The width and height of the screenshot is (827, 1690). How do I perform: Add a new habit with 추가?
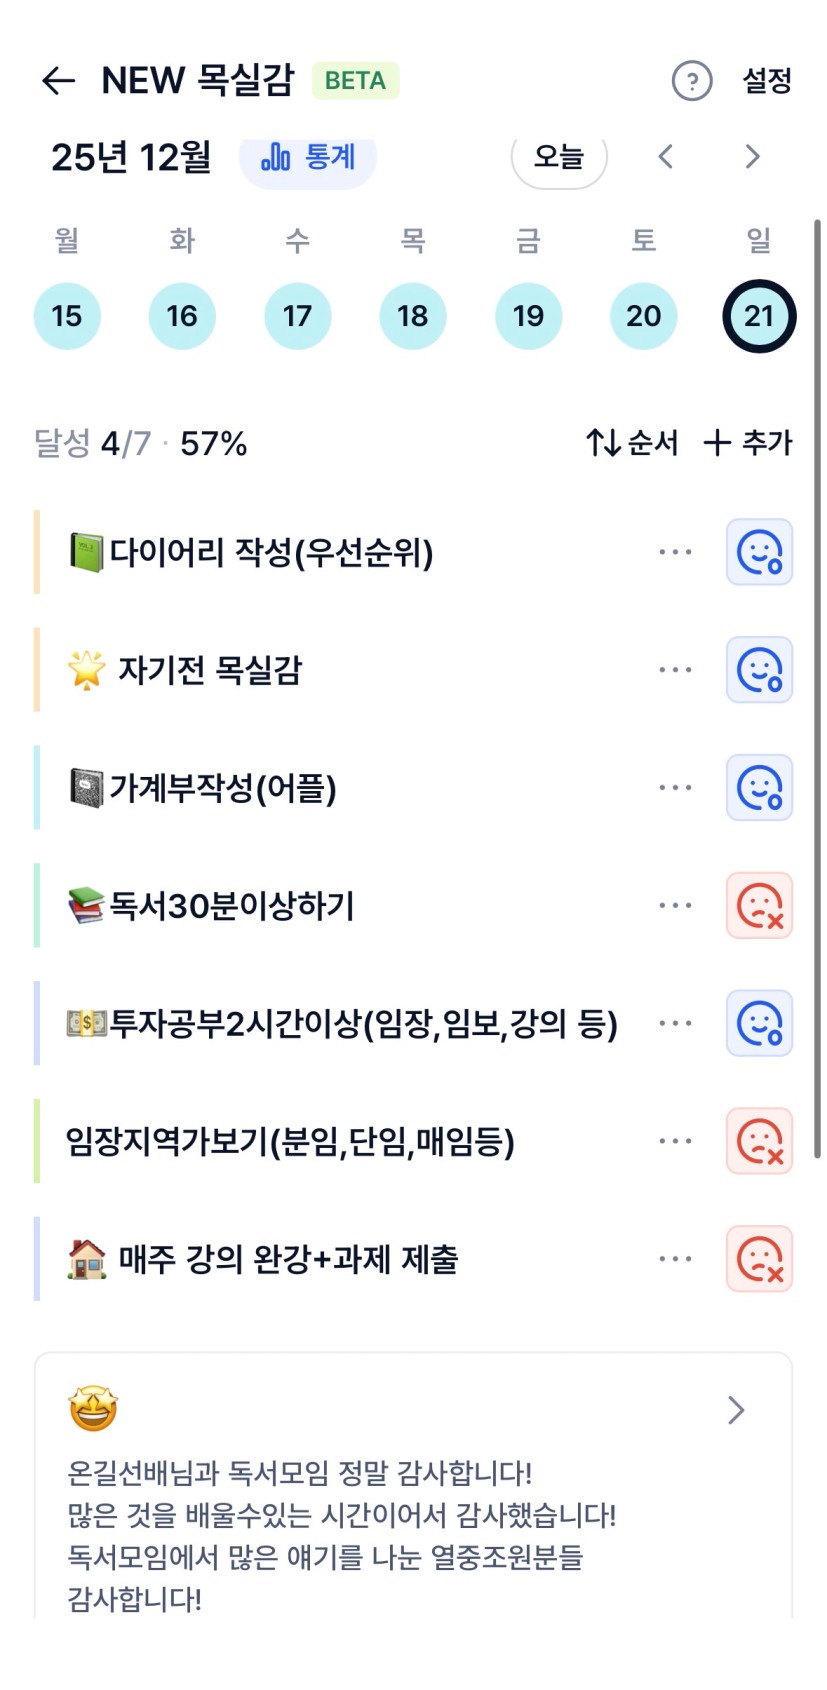[x=748, y=442]
